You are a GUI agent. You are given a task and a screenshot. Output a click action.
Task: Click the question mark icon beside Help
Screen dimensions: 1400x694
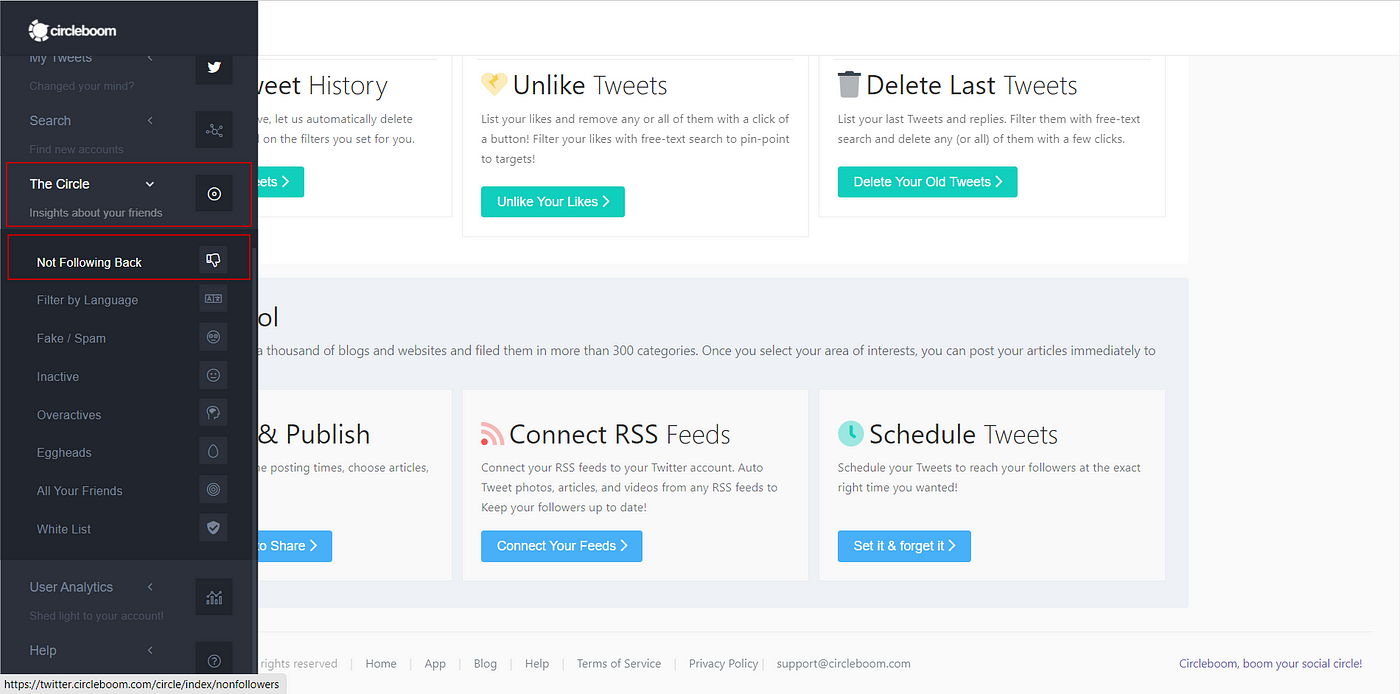pos(214,660)
